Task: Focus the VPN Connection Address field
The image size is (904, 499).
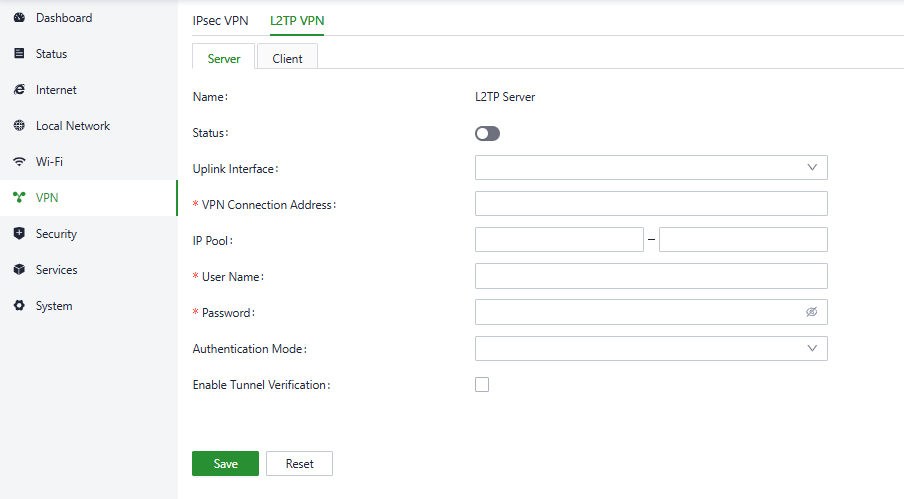Action: [x=651, y=204]
